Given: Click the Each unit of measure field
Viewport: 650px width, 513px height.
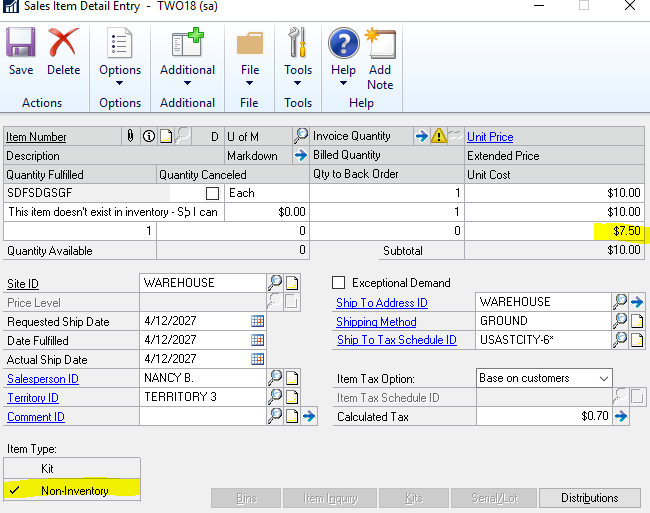Looking at the screenshot, I should coord(267,193).
